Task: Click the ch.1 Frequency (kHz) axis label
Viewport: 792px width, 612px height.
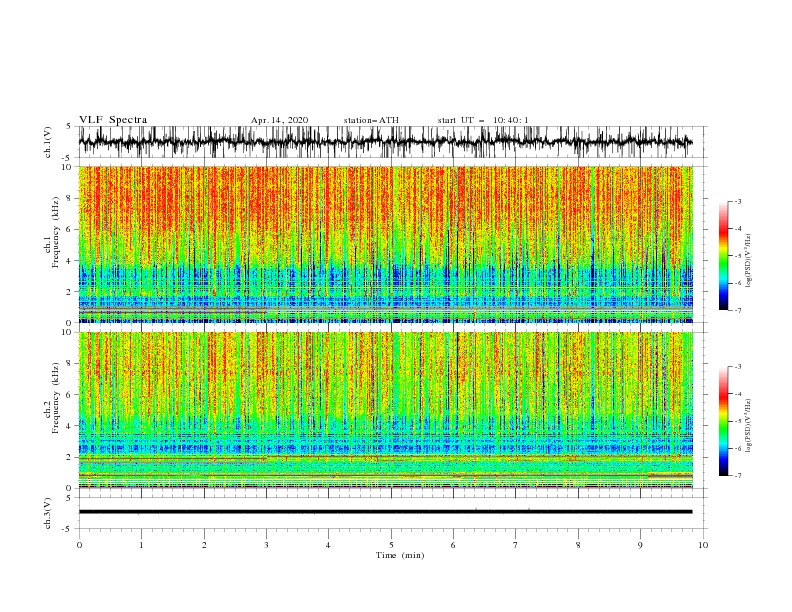Action: [51, 232]
